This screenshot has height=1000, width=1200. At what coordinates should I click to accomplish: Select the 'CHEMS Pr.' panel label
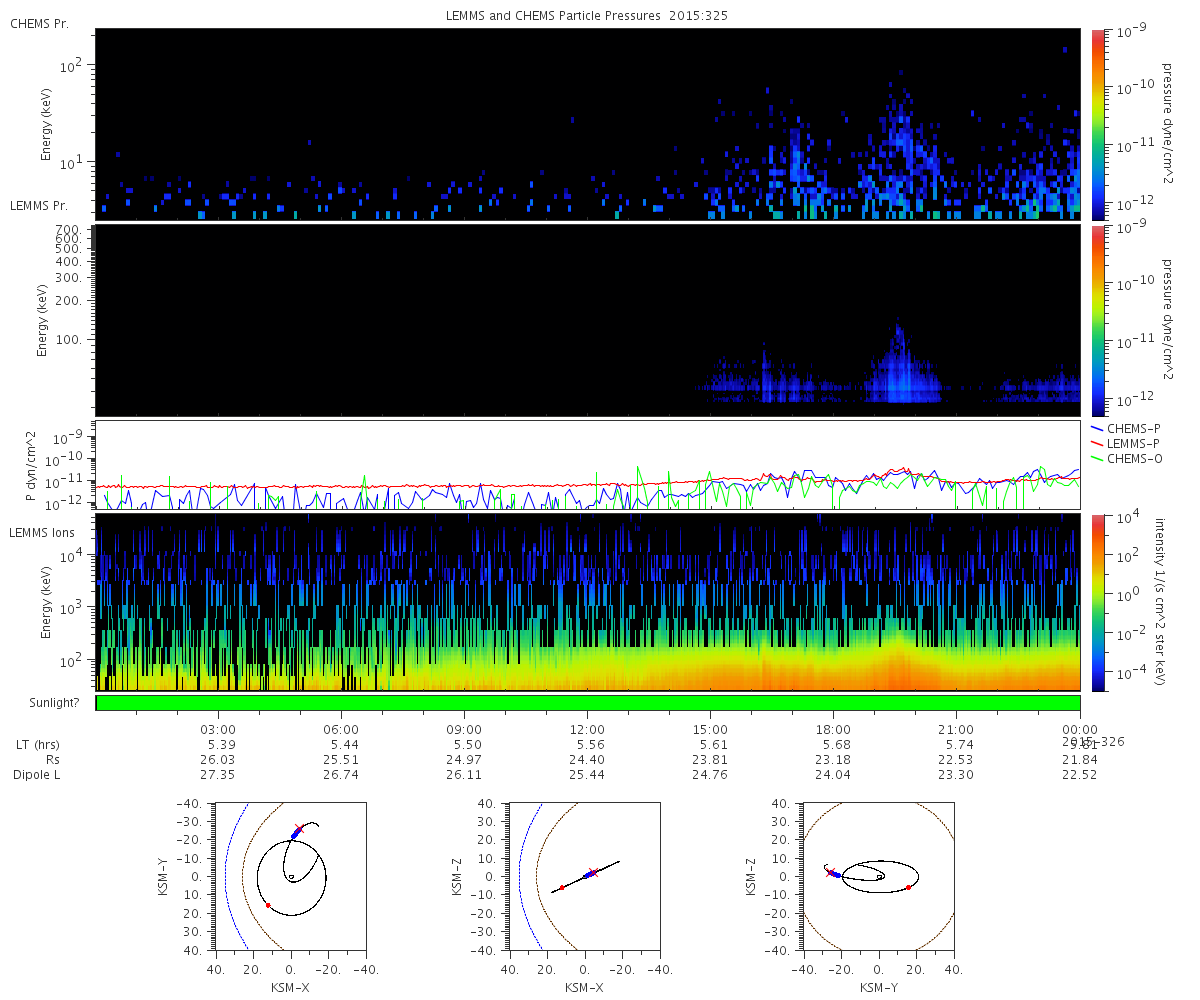pyautogui.click(x=39, y=23)
